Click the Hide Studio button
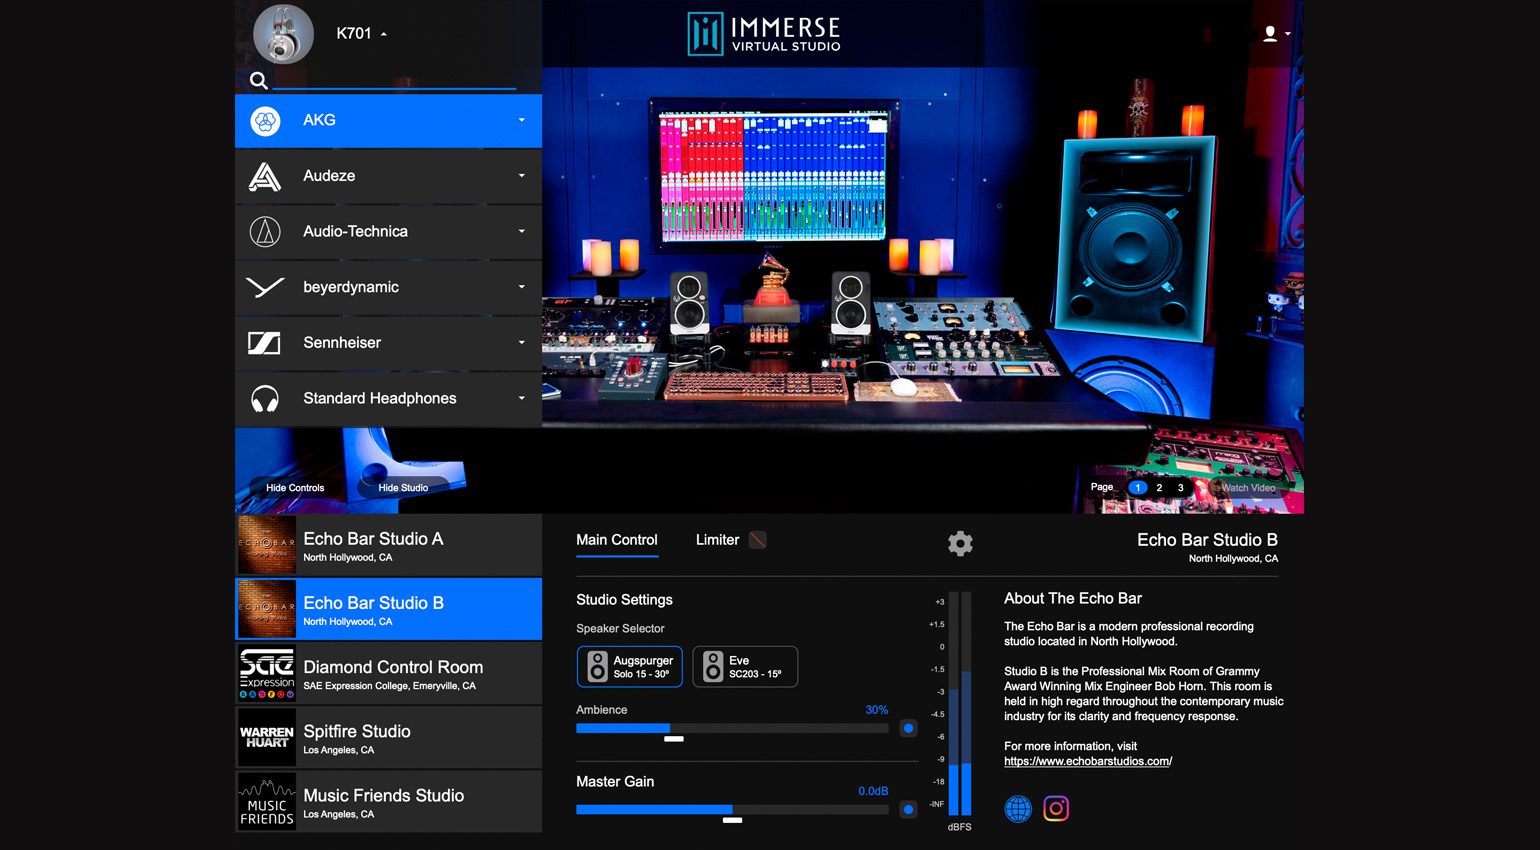 pyautogui.click(x=403, y=488)
